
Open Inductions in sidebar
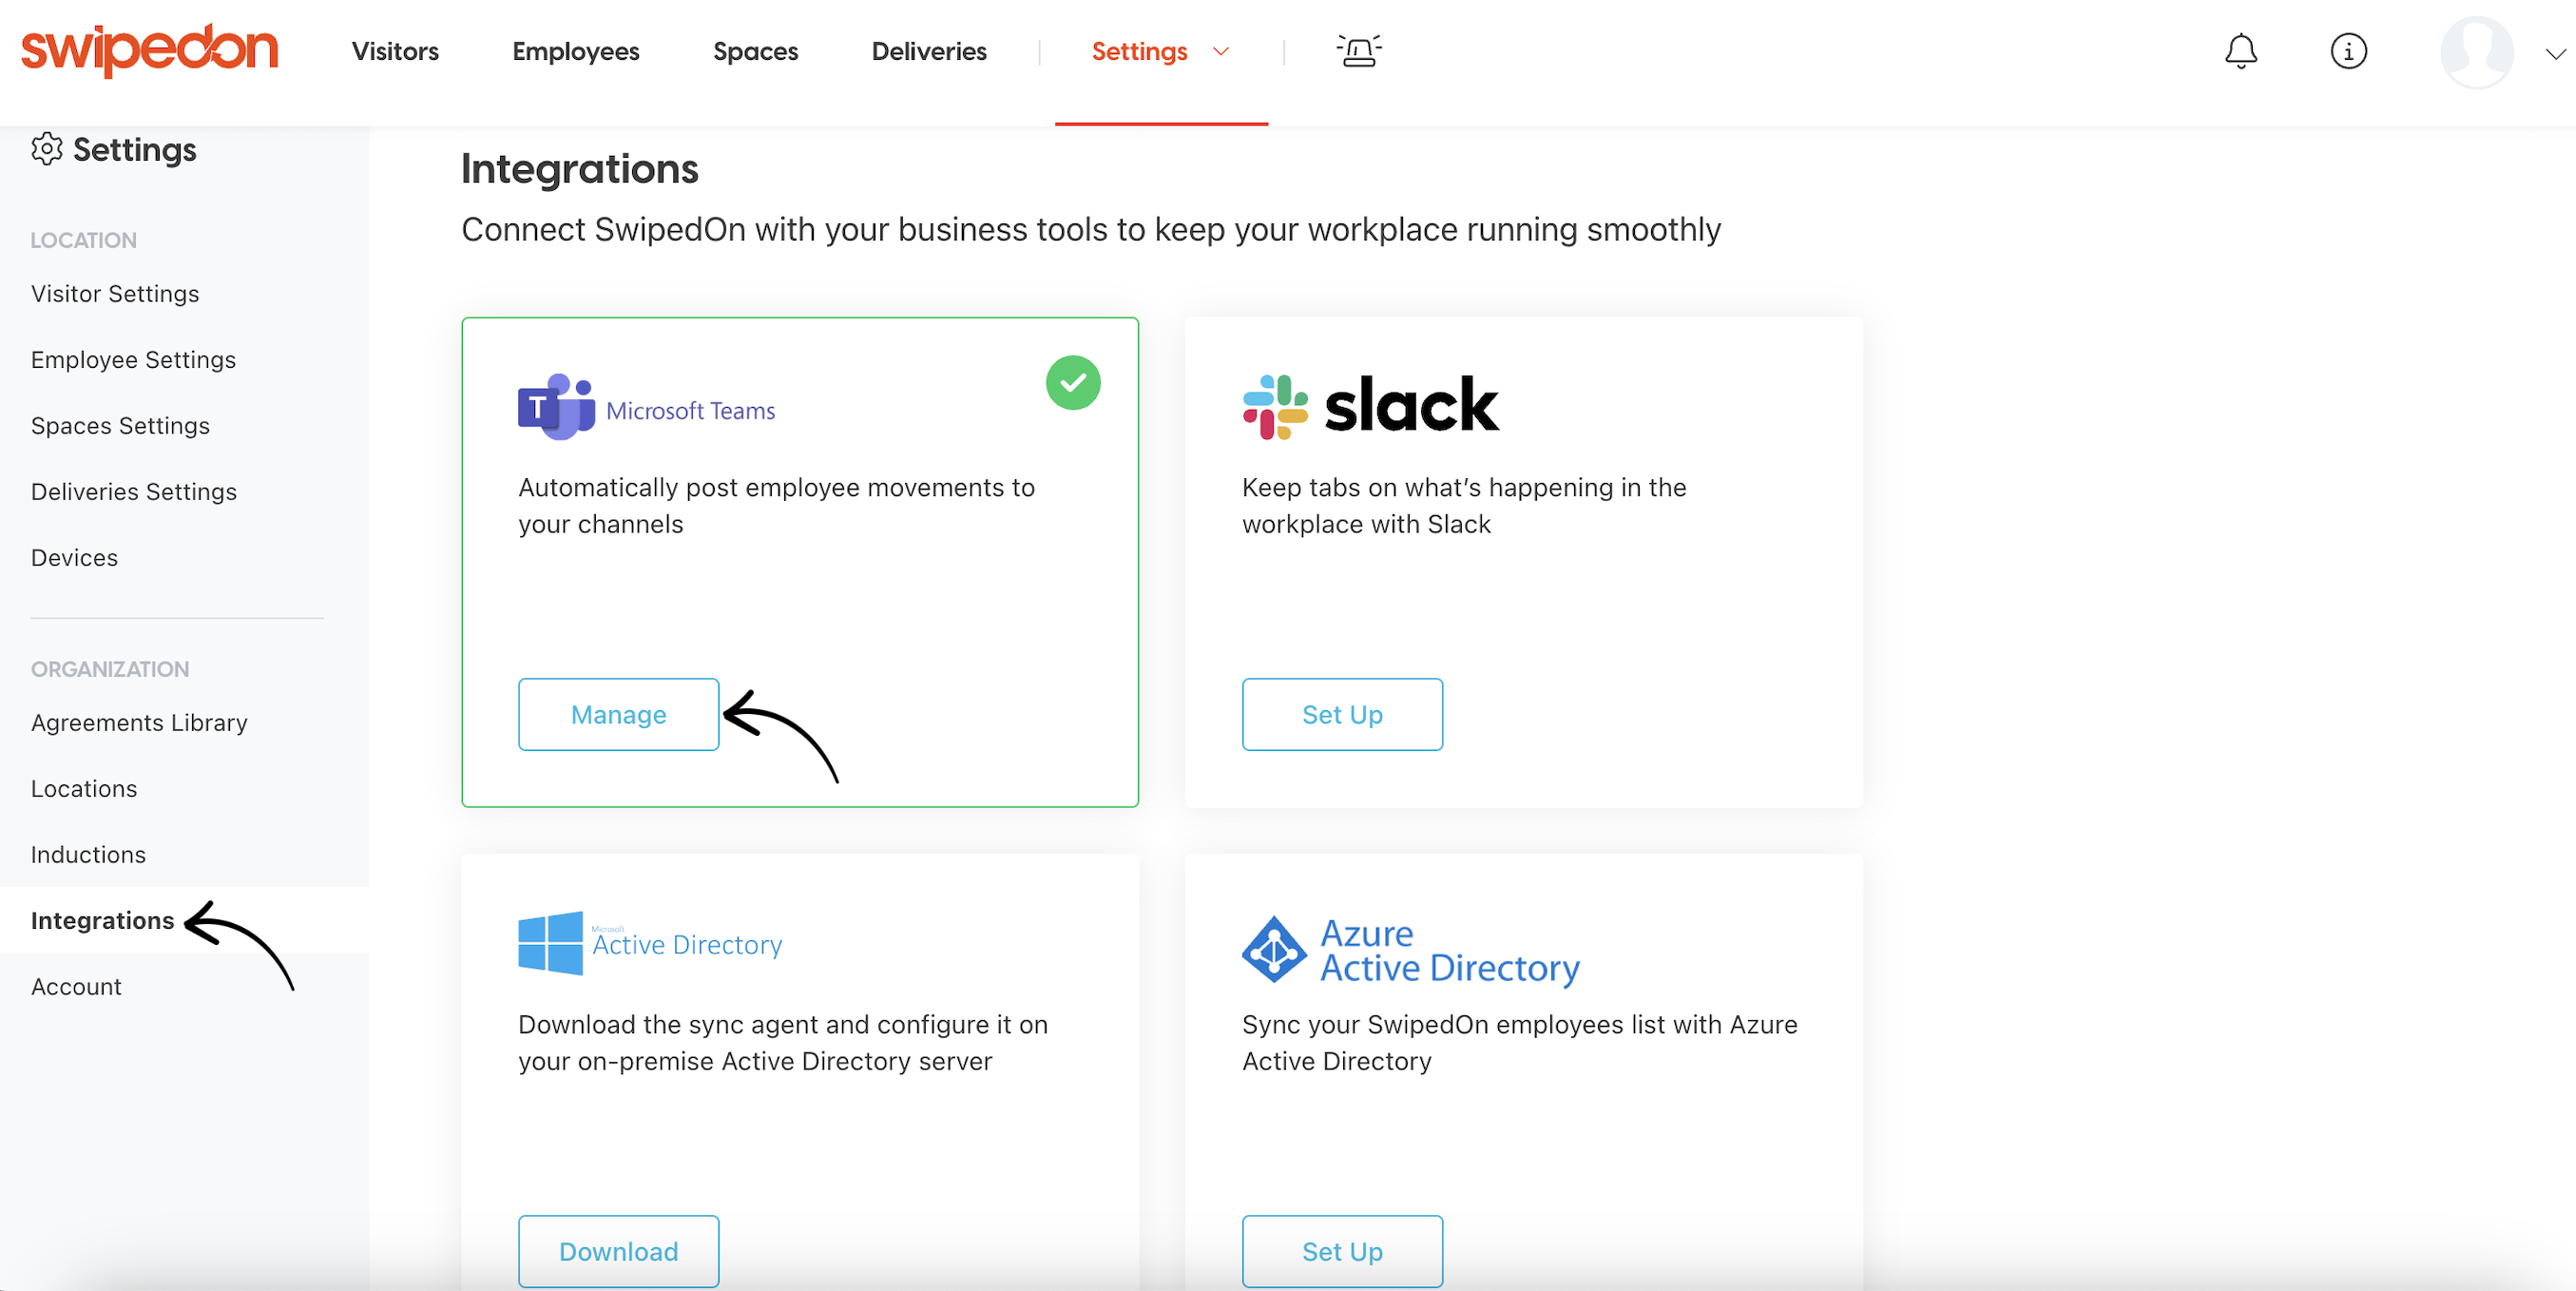click(x=88, y=855)
